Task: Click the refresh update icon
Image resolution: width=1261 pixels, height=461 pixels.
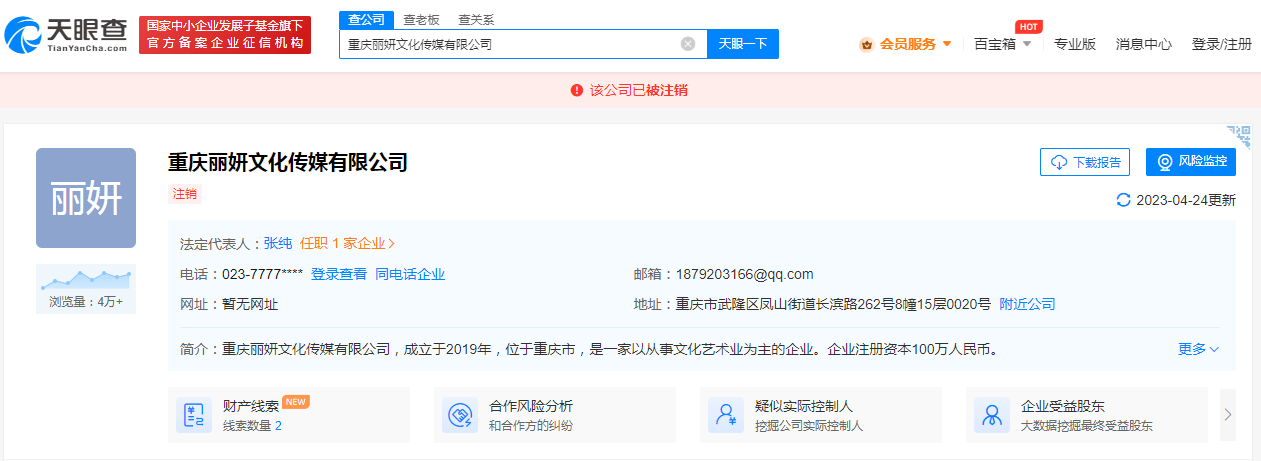Action: 1123,200
